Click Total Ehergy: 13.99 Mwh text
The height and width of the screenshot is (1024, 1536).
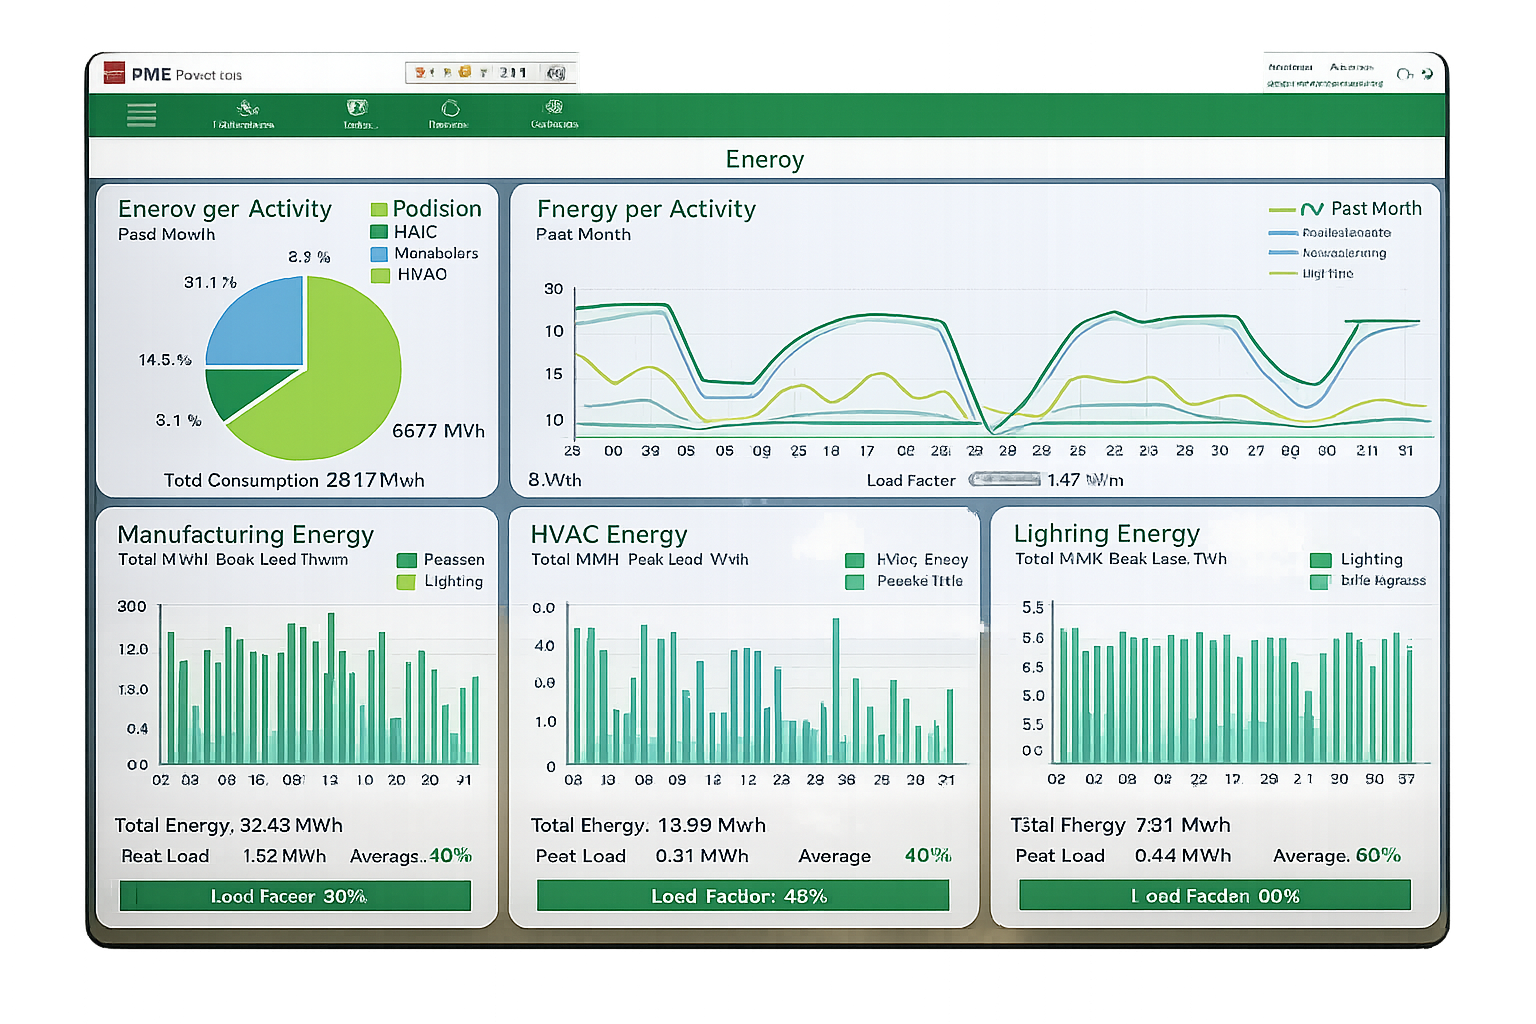(x=648, y=826)
